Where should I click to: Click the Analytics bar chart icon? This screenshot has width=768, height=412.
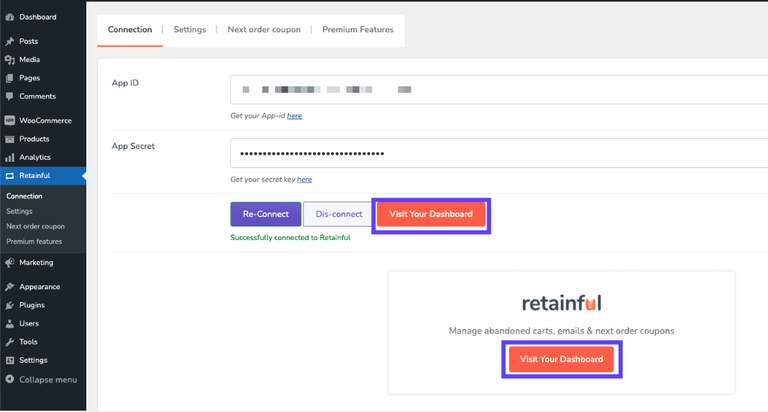(x=9, y=158)
